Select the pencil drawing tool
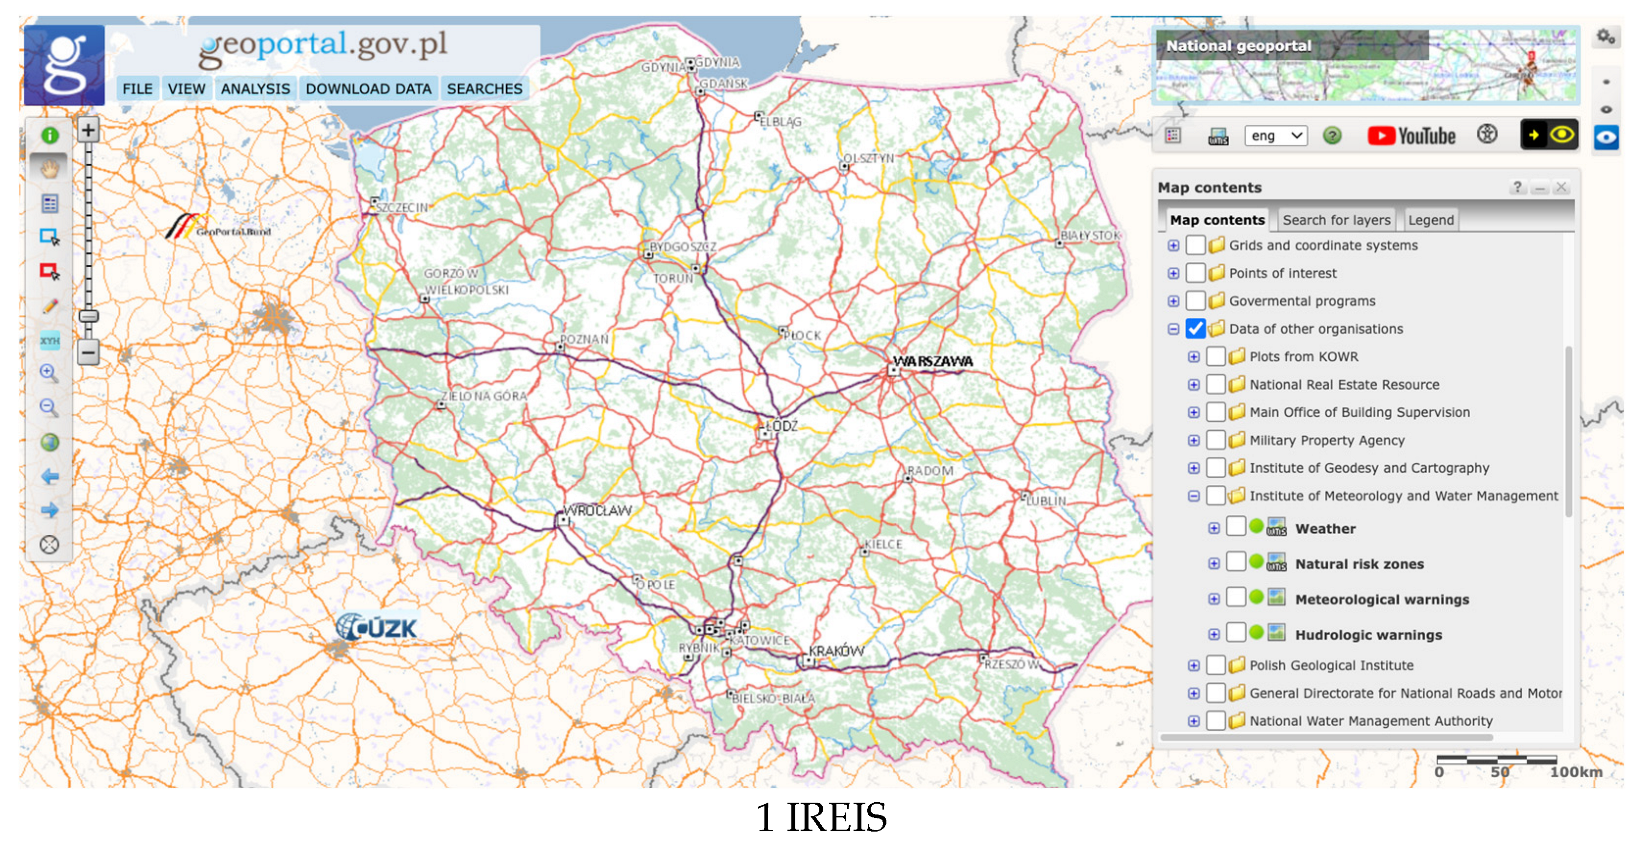The image size is (1639, 848). click(x=49, y=306)
